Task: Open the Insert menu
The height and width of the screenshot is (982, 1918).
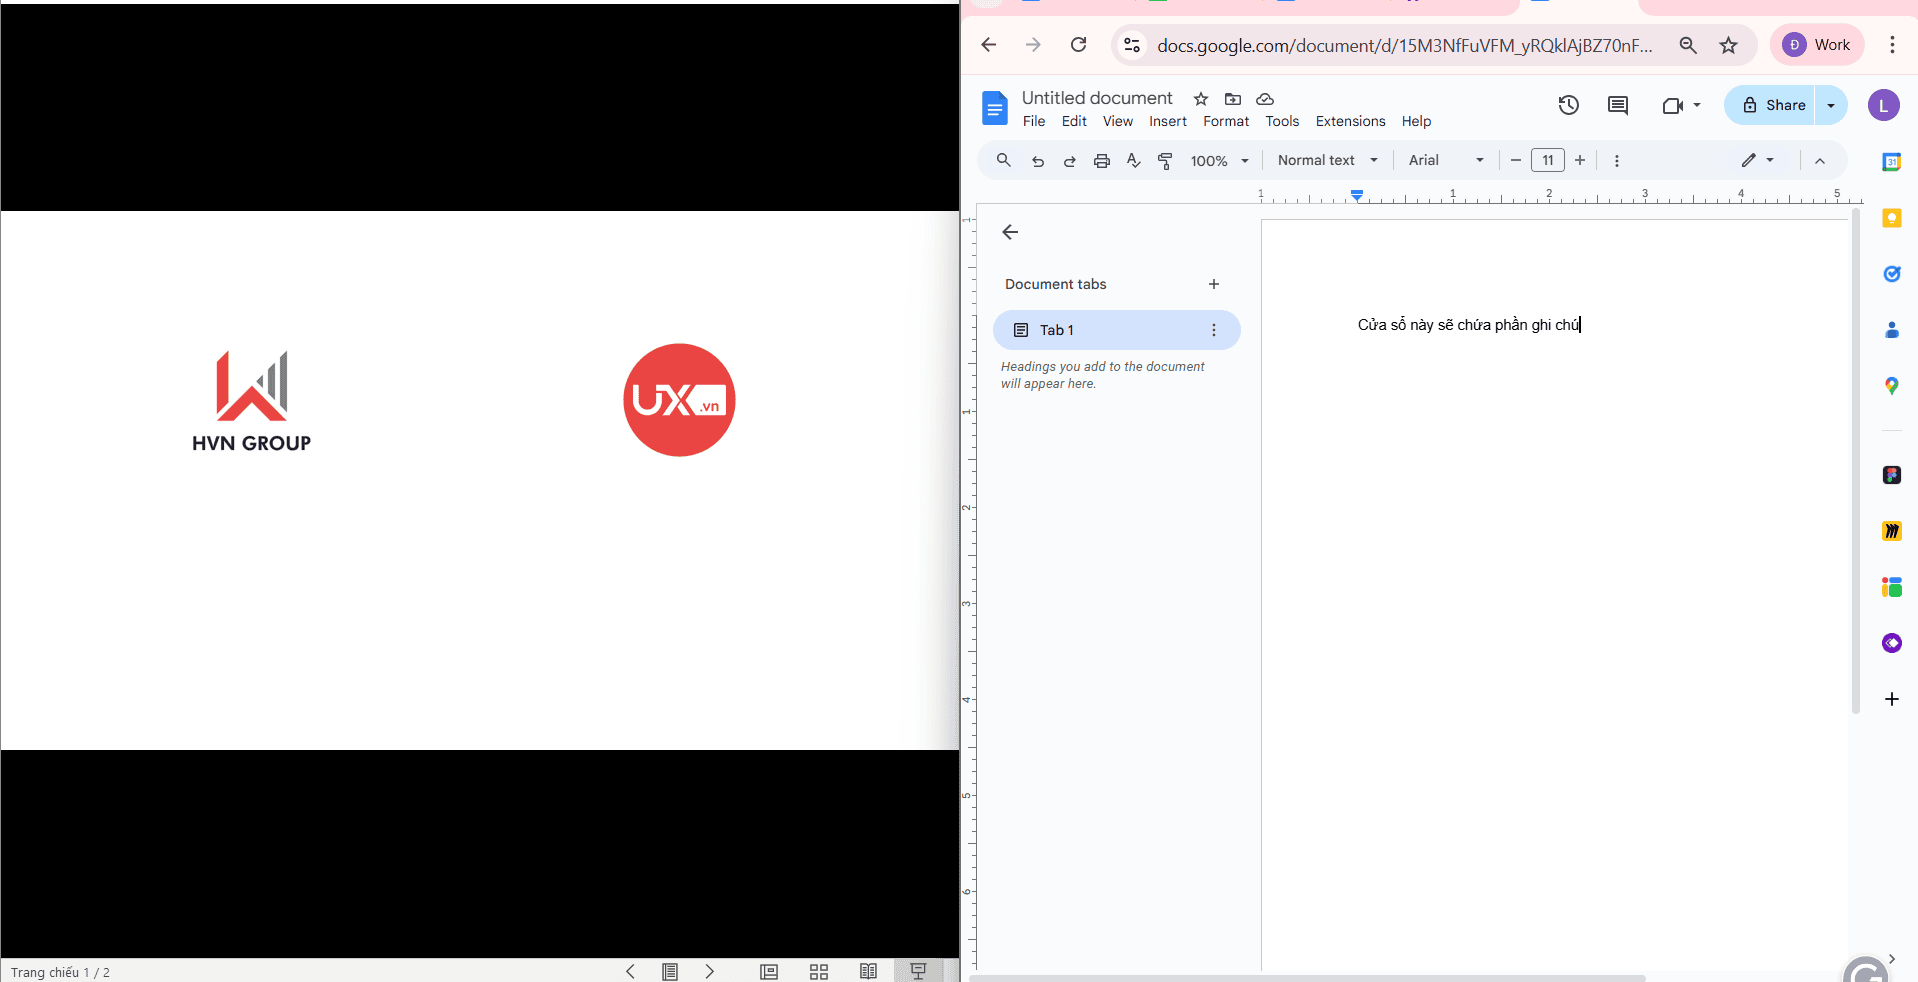Action: coord(1168,121)
